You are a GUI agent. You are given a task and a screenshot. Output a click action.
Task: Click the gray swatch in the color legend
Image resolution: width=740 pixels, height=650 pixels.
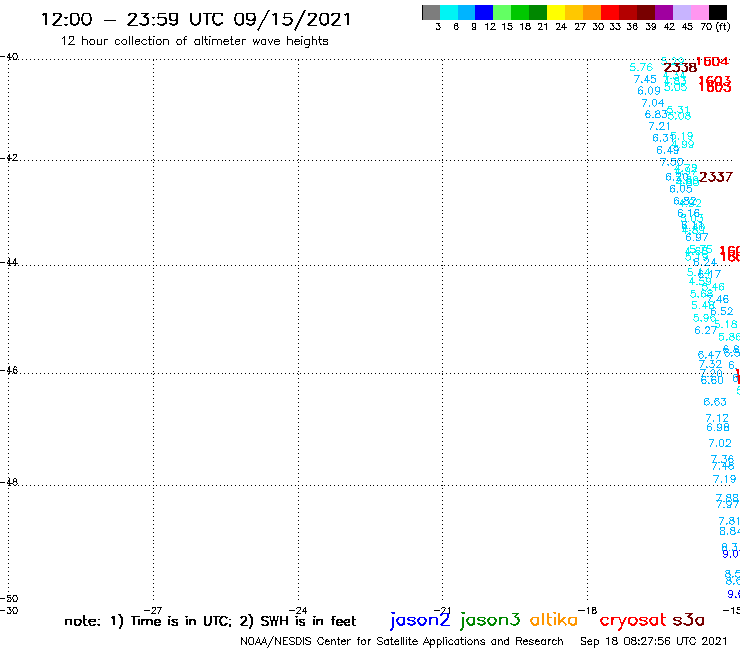click(431, 12)
